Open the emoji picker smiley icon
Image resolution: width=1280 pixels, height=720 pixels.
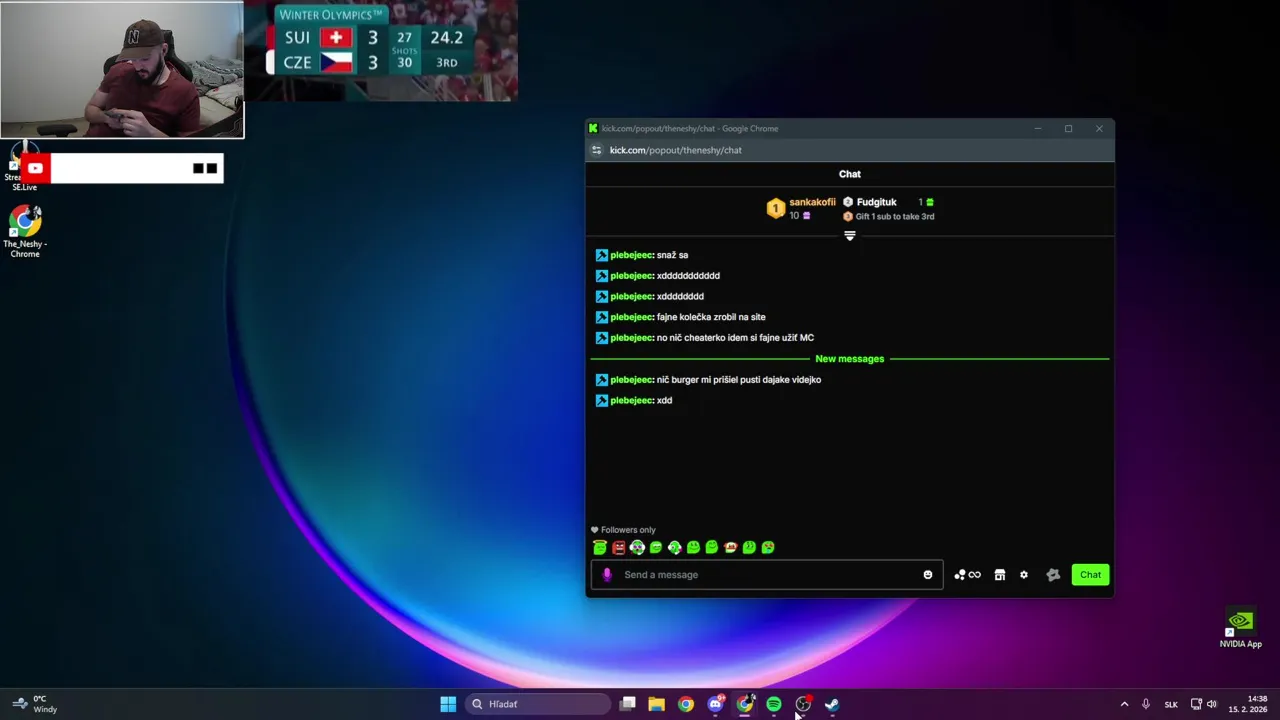[x=928, y=575]
